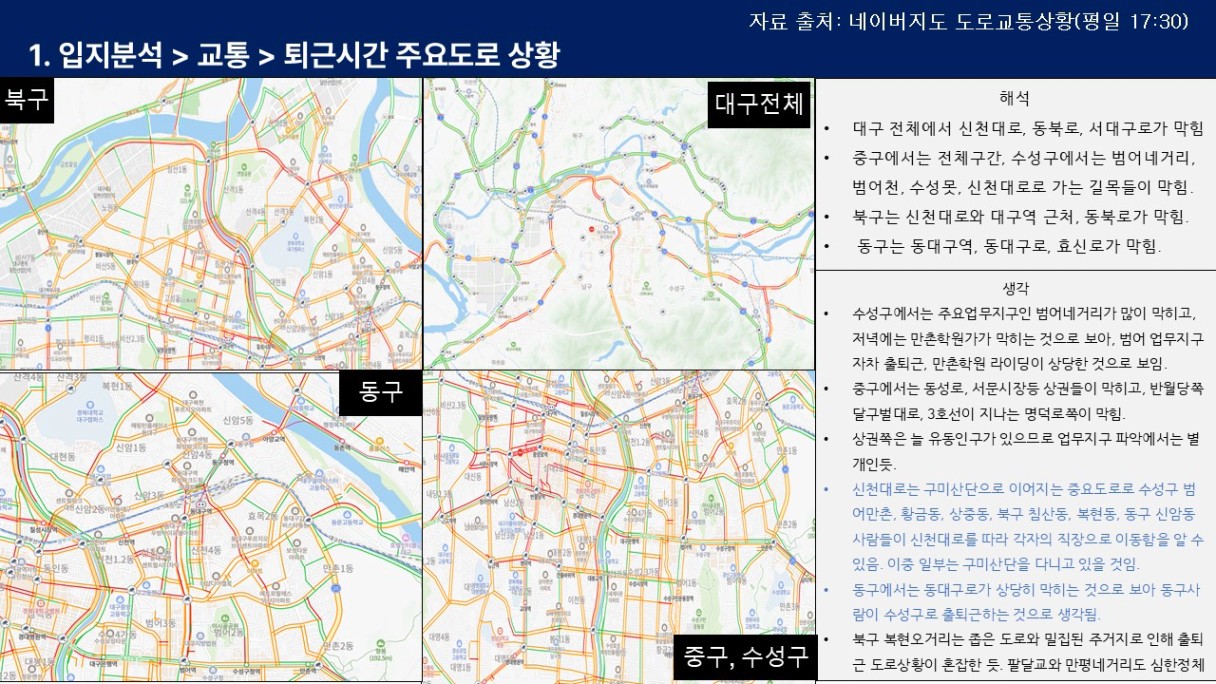Click the red no-entry marker on 대구전체 map
The image size is (1216, 684).
pyautogui.click(x=592, y=228)
